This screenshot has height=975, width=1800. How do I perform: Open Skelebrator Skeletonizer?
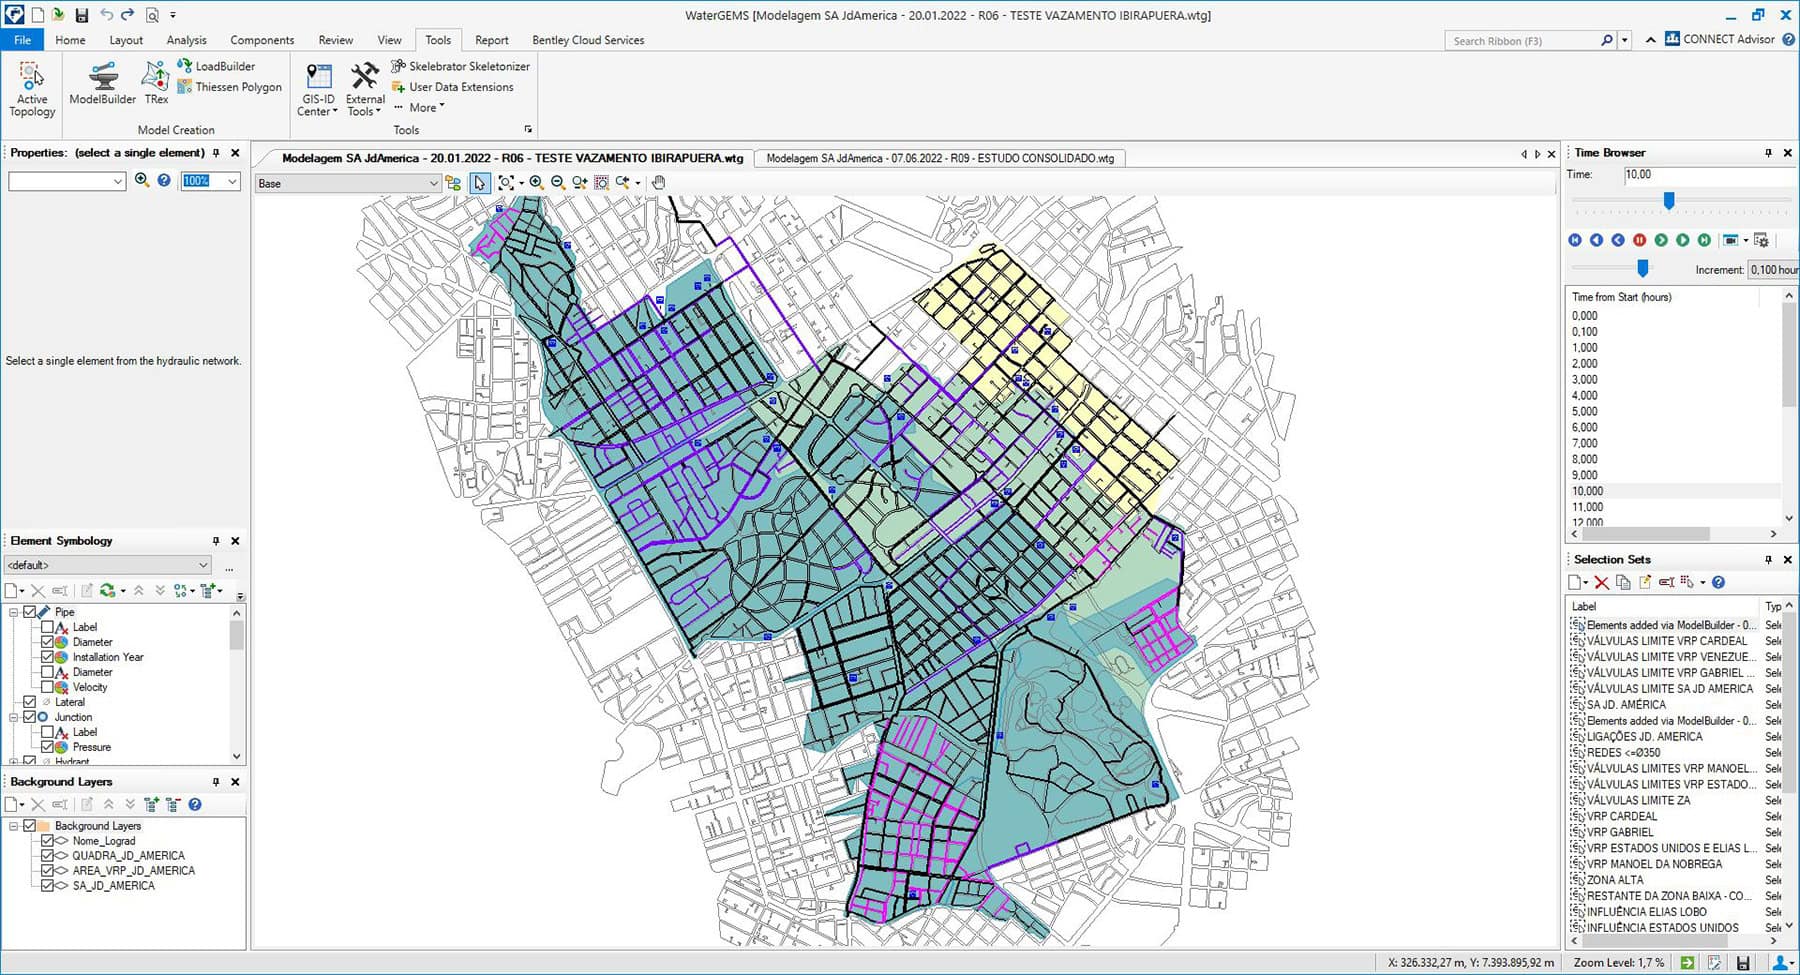pos(460,66)
